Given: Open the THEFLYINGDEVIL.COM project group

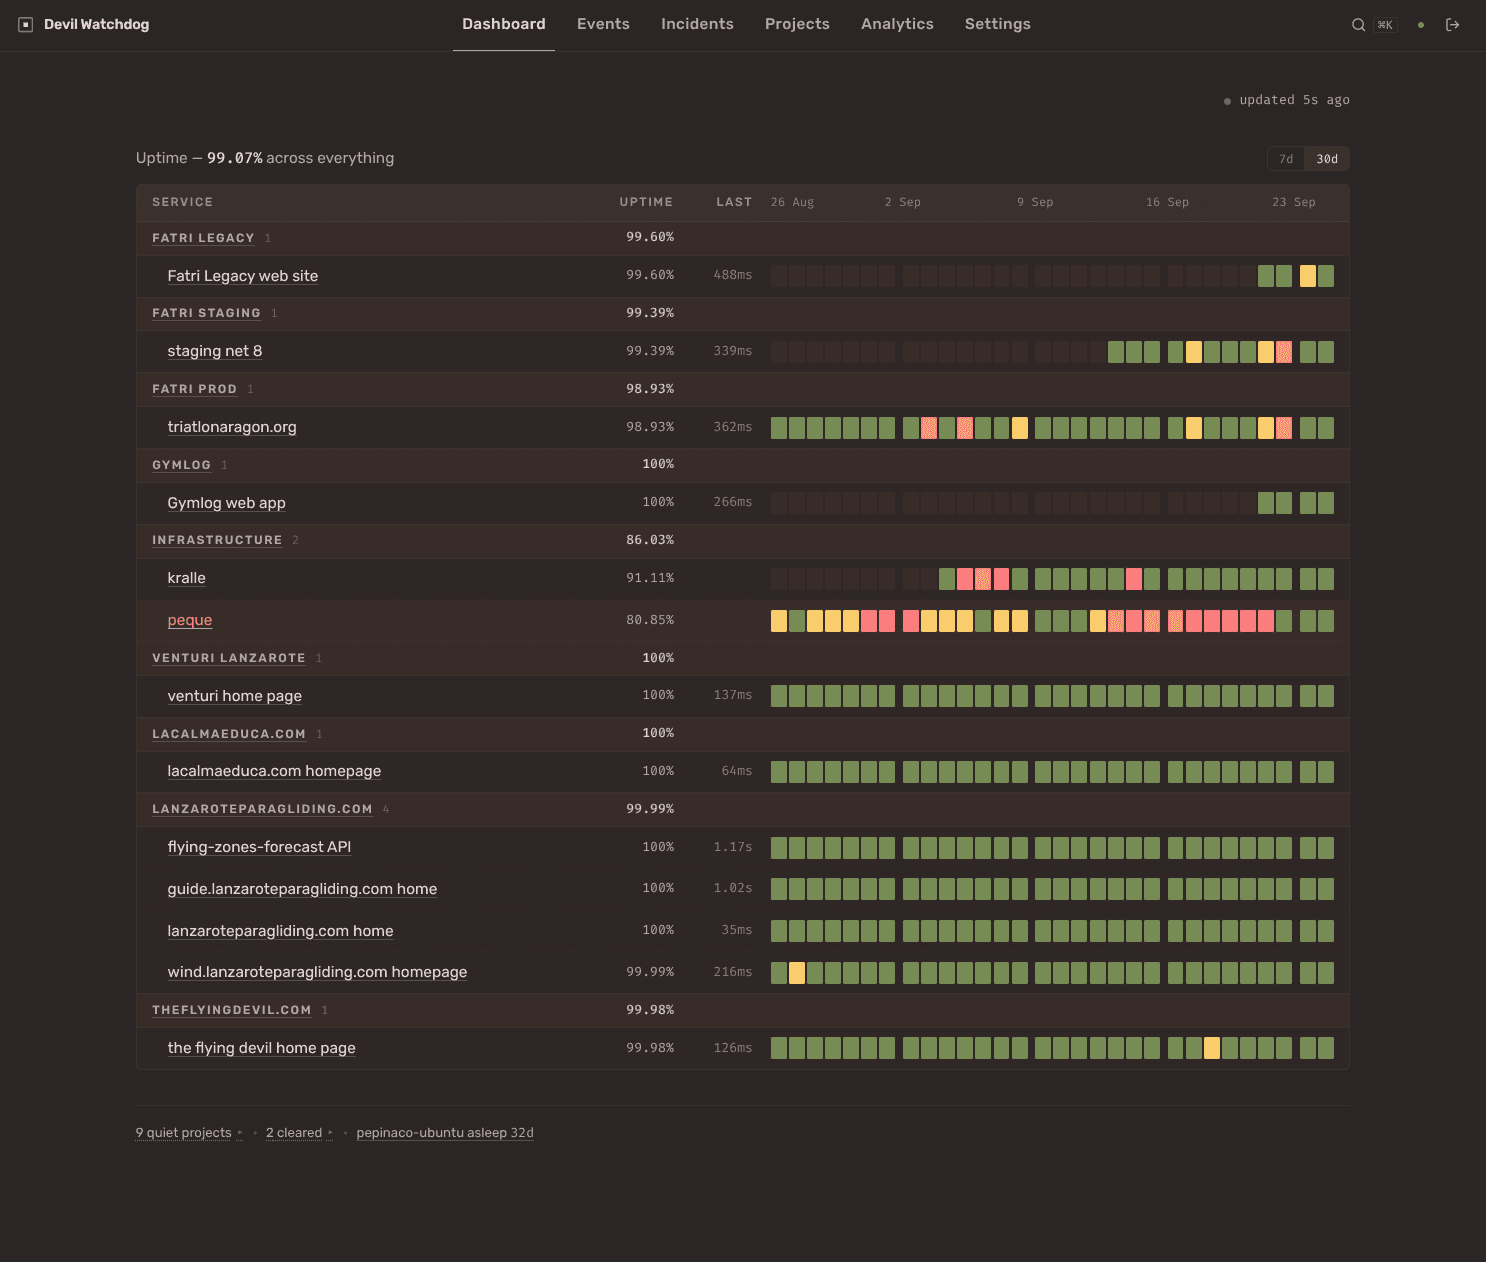Looking at the screenshot, I should coord(231,1010).
